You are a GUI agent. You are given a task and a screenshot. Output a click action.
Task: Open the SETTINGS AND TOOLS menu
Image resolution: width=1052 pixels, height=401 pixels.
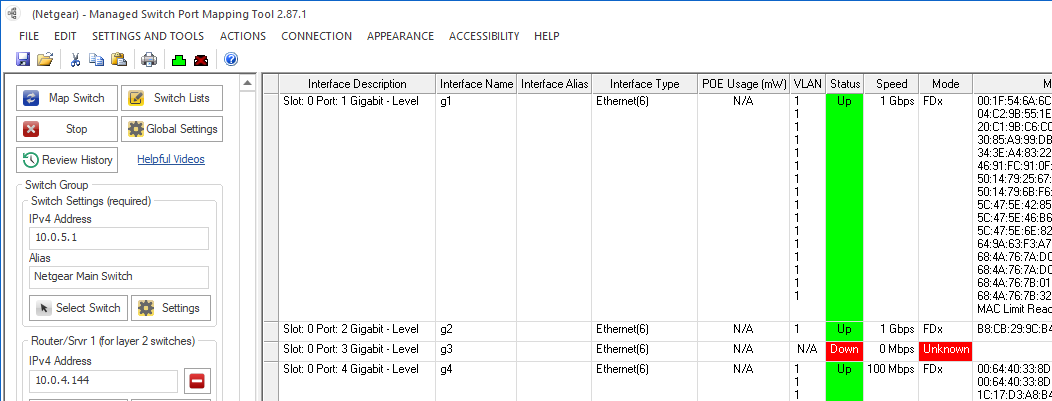148,36
